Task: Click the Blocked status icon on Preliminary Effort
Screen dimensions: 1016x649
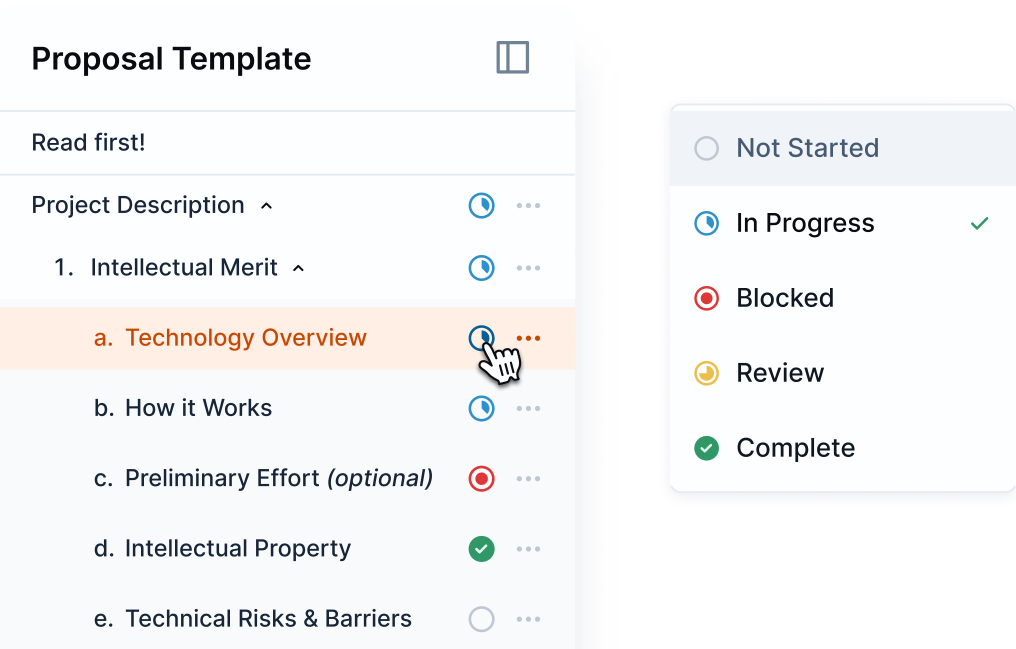Action: (x=481, y=478)
